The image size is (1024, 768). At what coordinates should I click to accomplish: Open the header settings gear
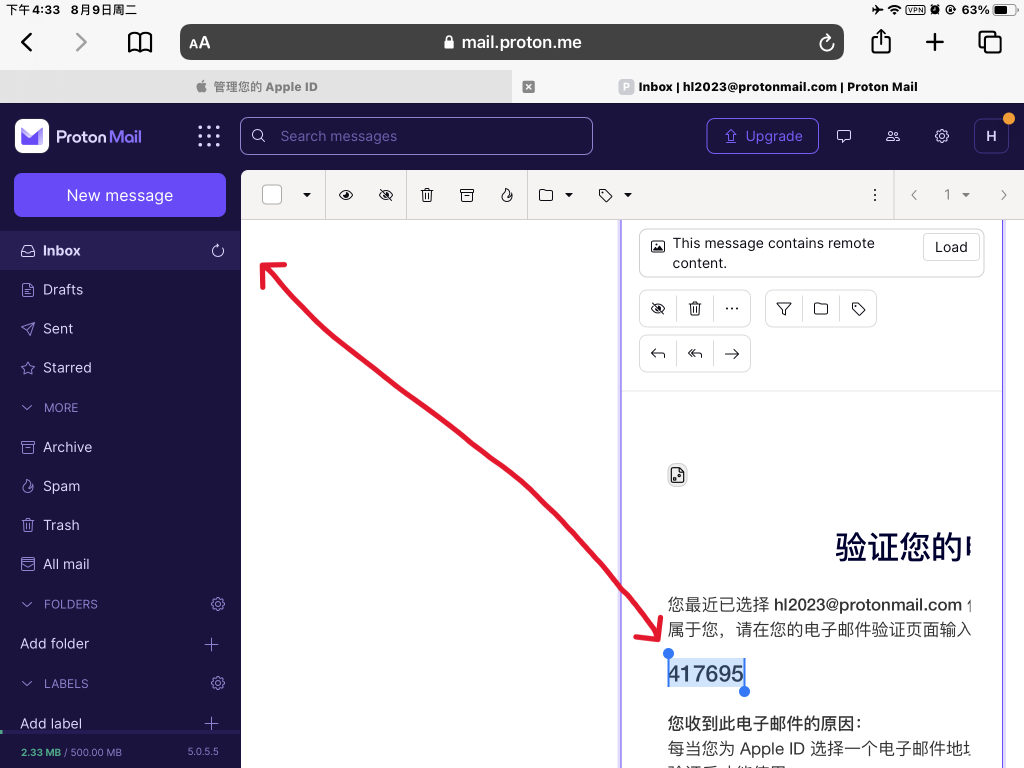[x=942, y=136]
